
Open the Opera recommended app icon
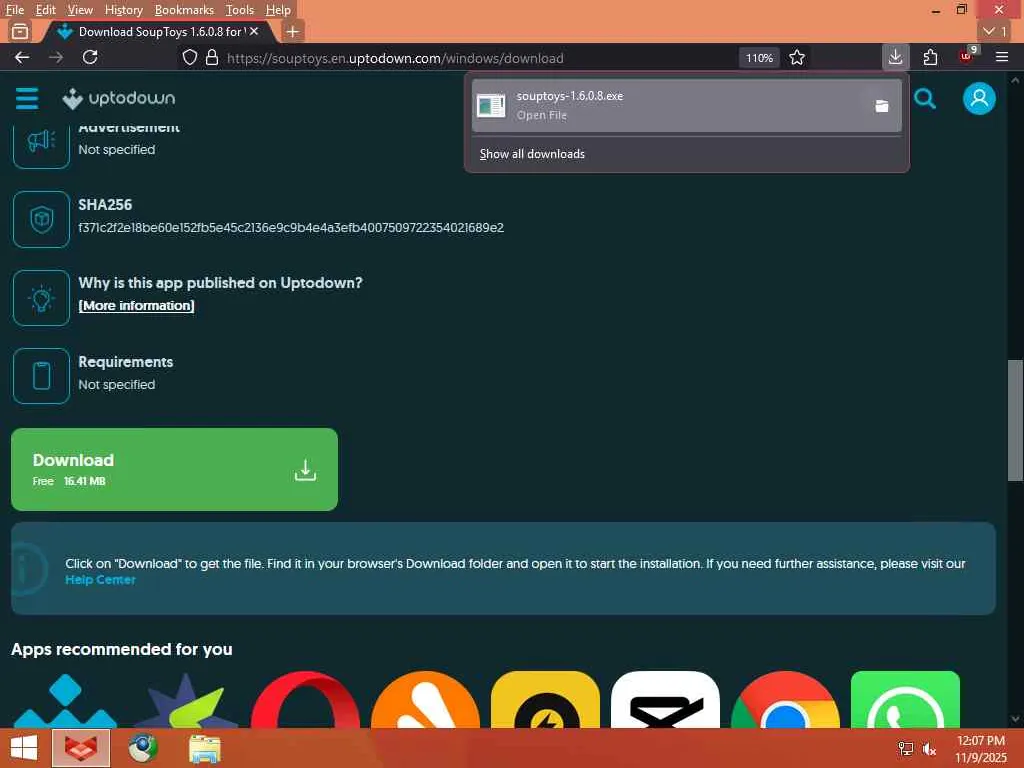305,699
